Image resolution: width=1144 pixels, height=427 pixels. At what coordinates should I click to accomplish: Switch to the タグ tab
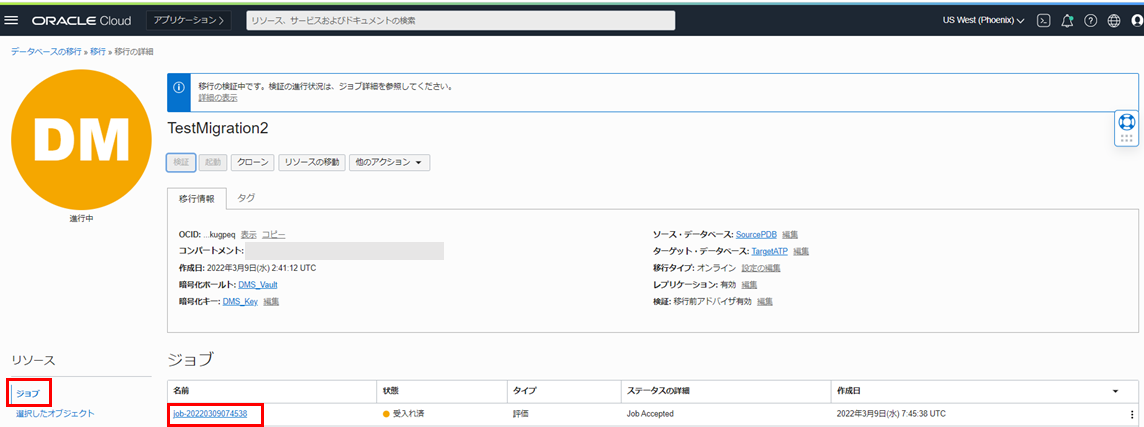tap(246, 199)
